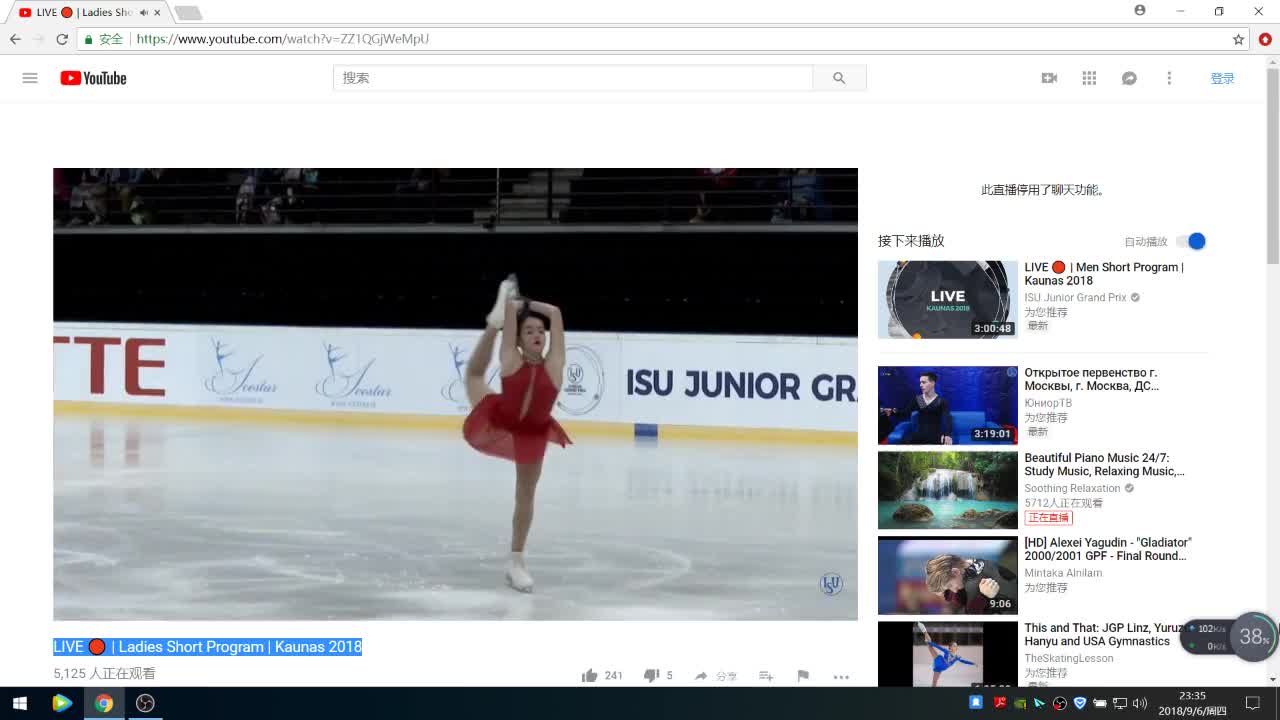Open add-to-playlist menu under video
1280x720 pixels.
(x=766, y=676)
